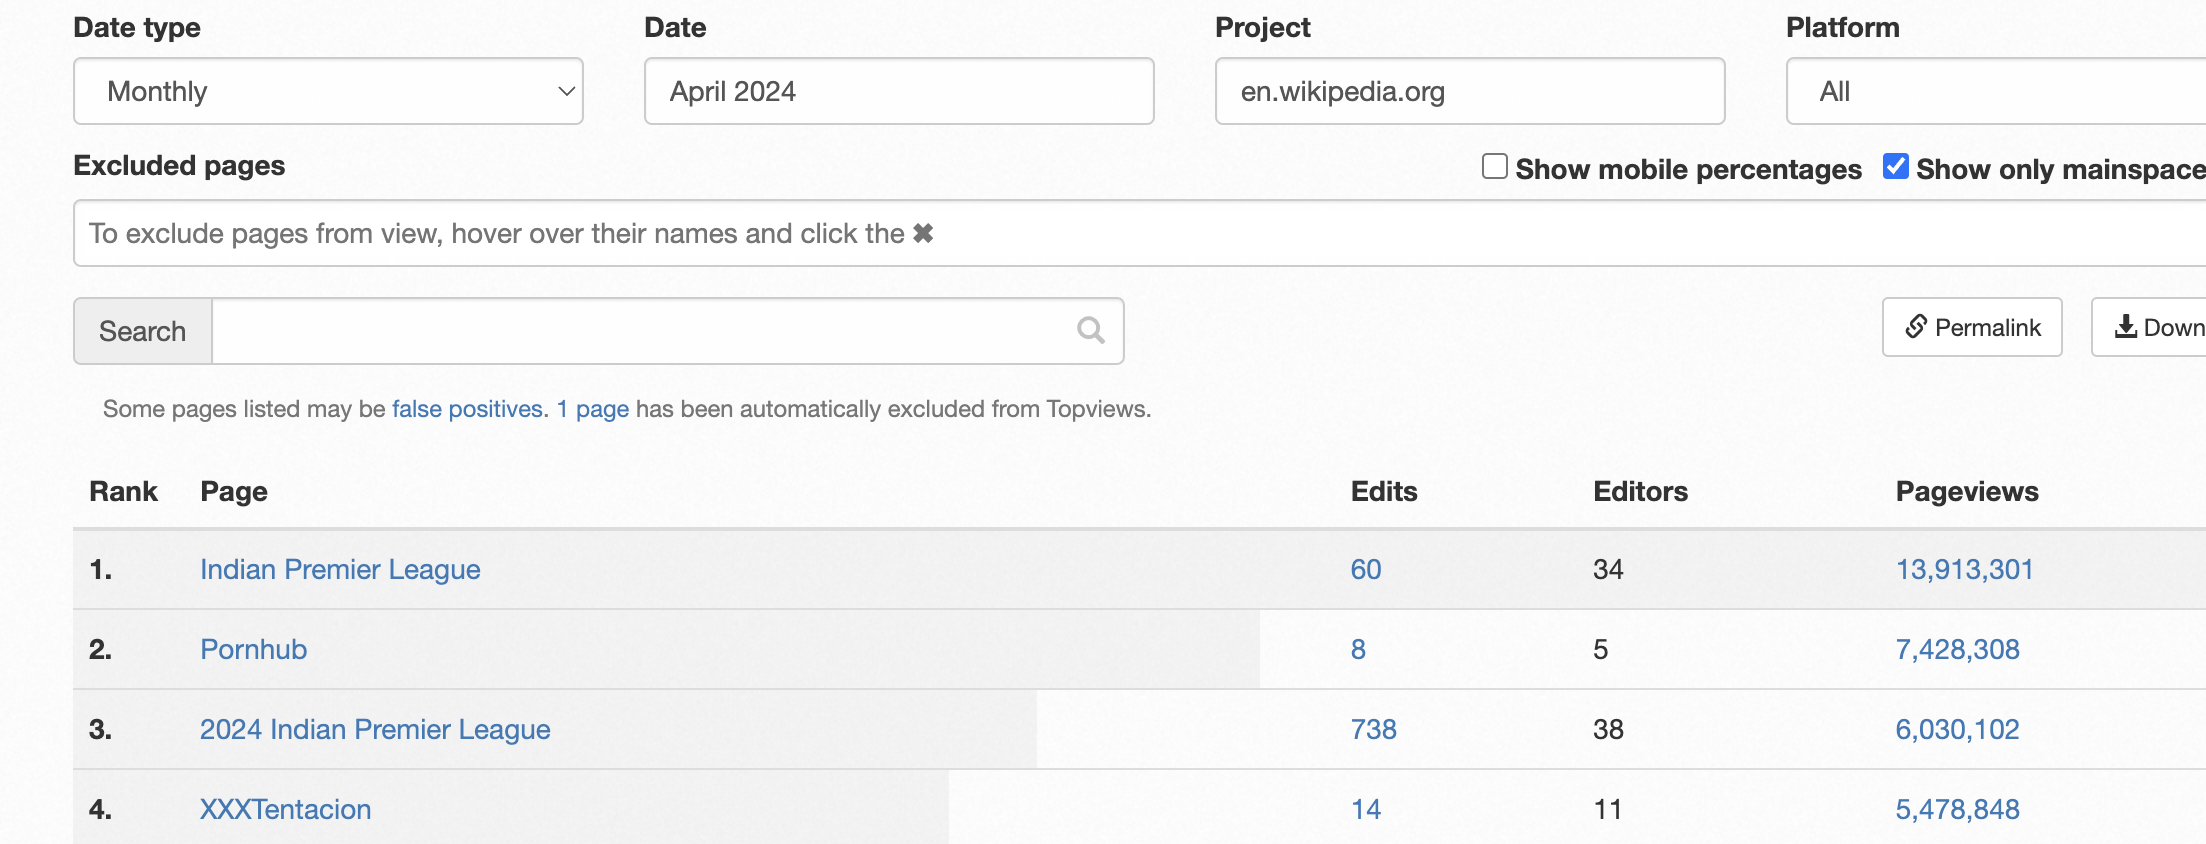Sort table by Pageviews column header
This screenshot has width=2206, height=844.
click(1967, 491)
